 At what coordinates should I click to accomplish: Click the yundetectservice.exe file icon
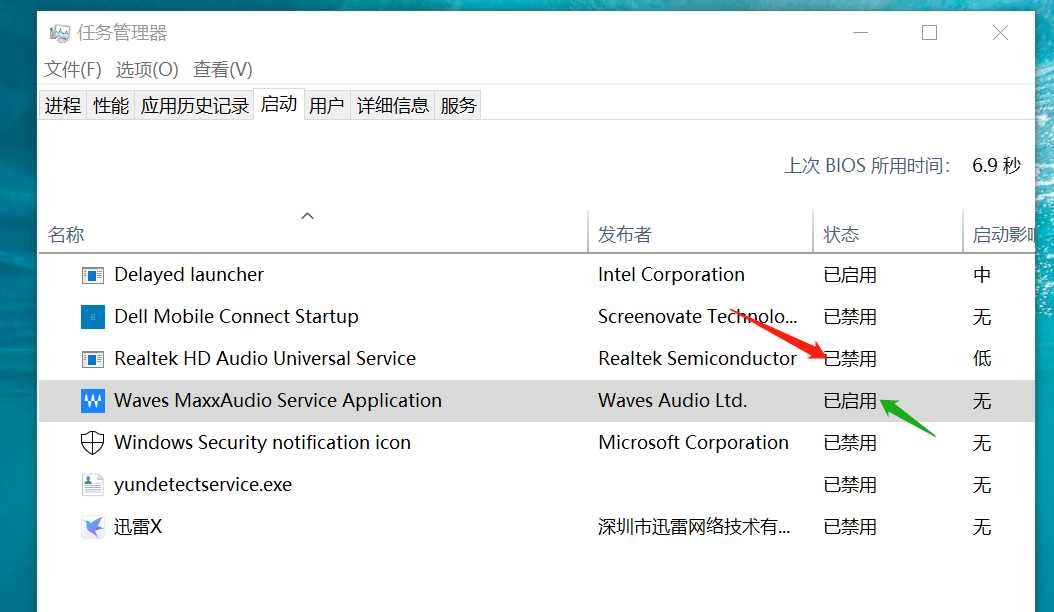92,485
